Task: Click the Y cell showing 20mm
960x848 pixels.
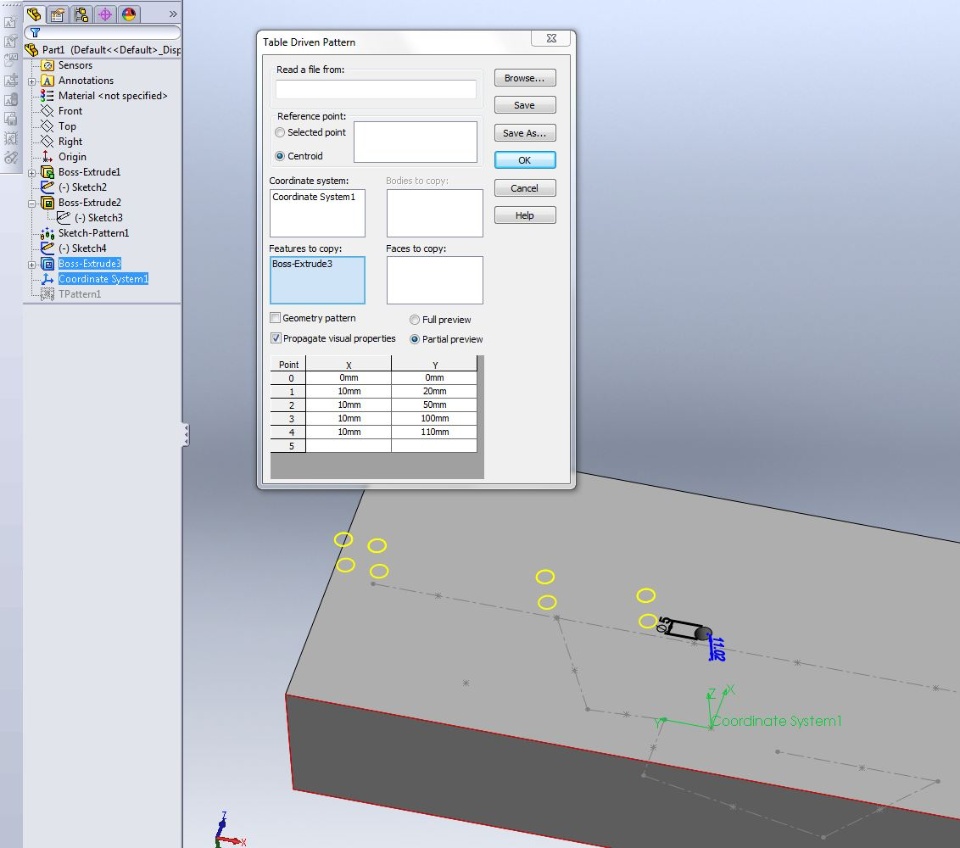Action: click(x=434, y=391)
